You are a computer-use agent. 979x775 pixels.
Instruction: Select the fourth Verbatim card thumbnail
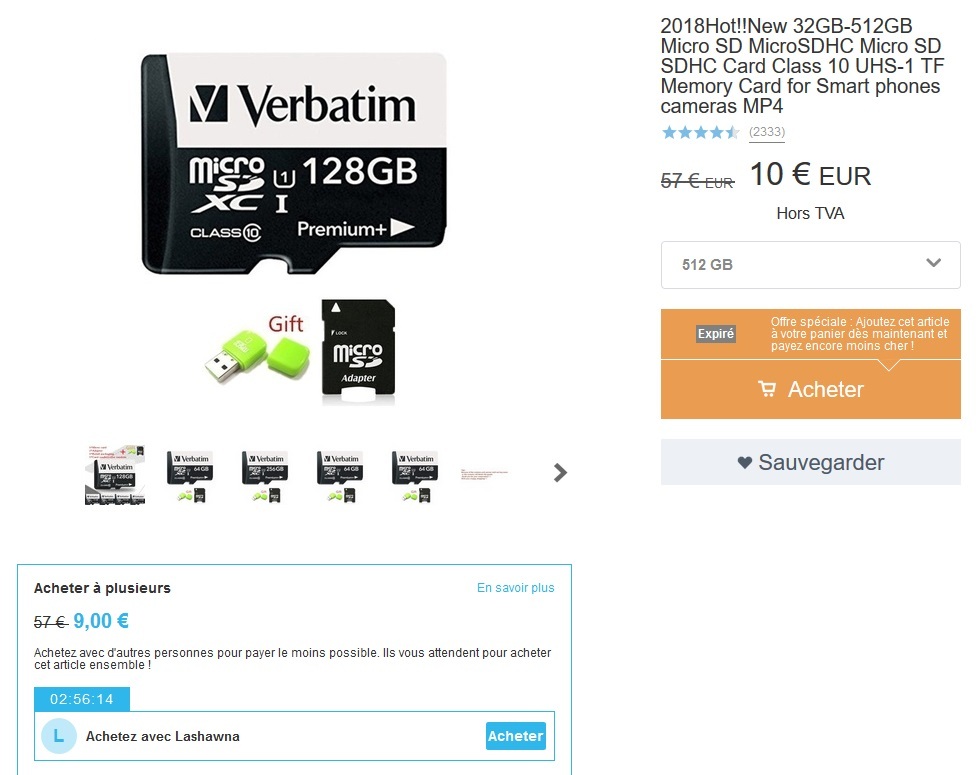[x=340, y=475]
